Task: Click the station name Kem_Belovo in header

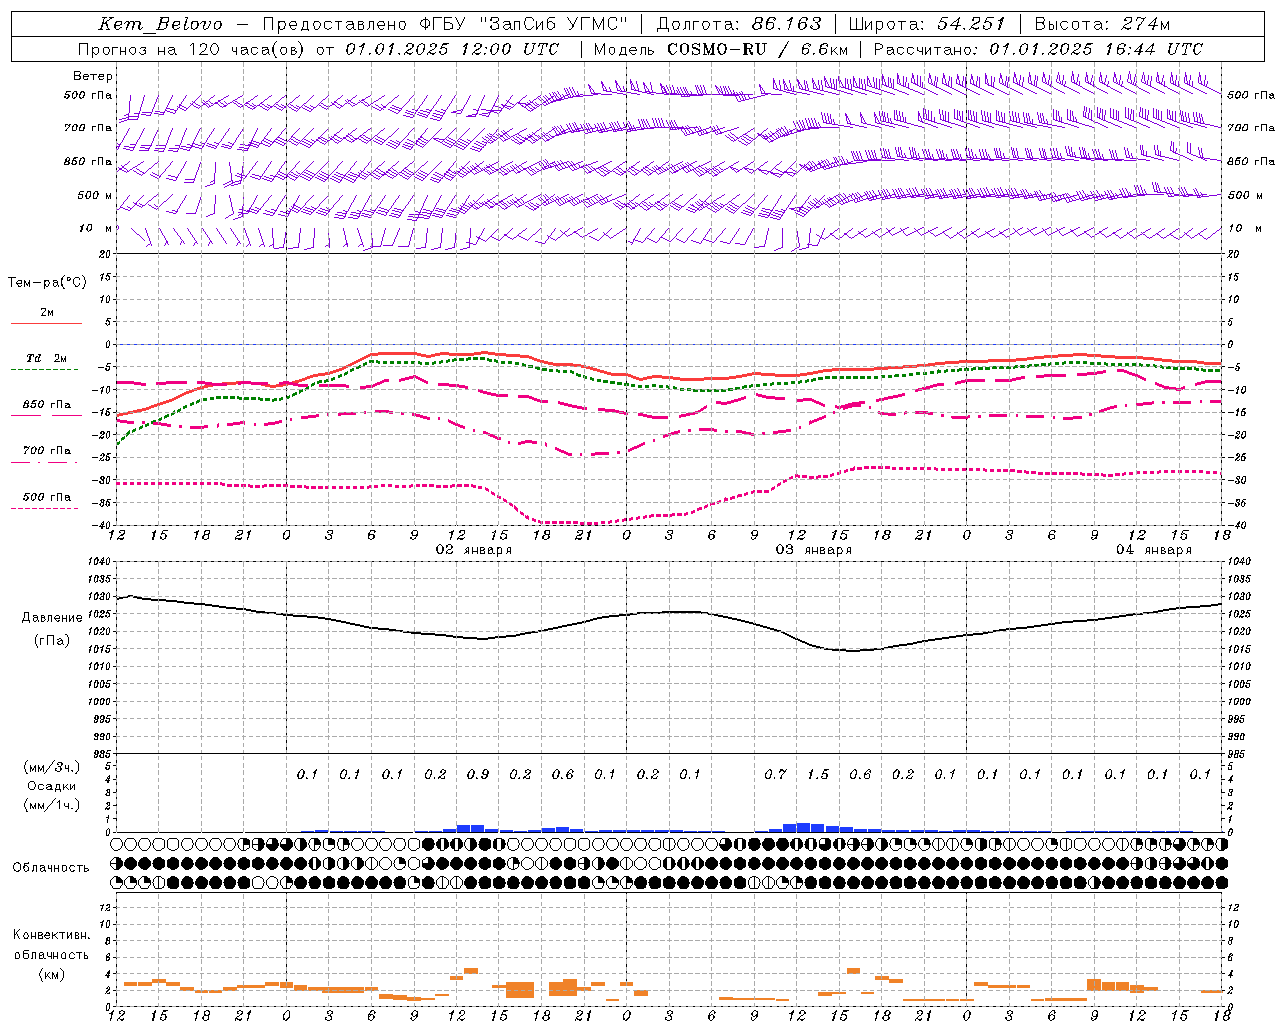Action: [x=161, y=24]
